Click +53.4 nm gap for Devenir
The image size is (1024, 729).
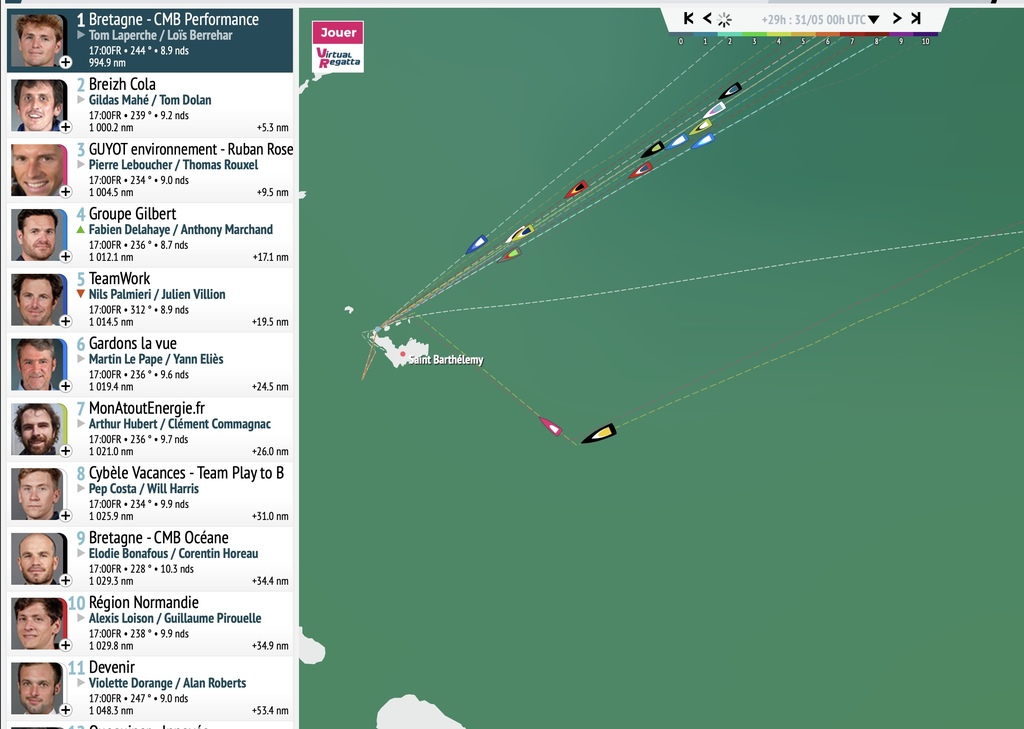point(270,710)
